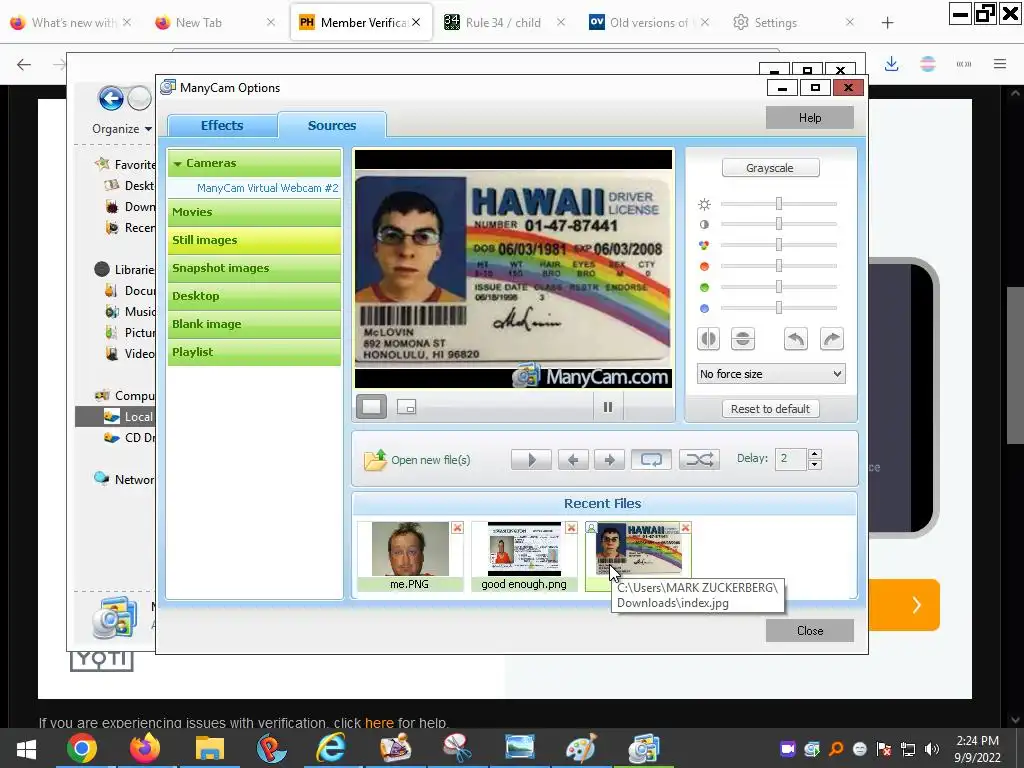The image size is (1024, 768).
Task: Rotate the video left with the curved arrow
Action: (795, 339)
